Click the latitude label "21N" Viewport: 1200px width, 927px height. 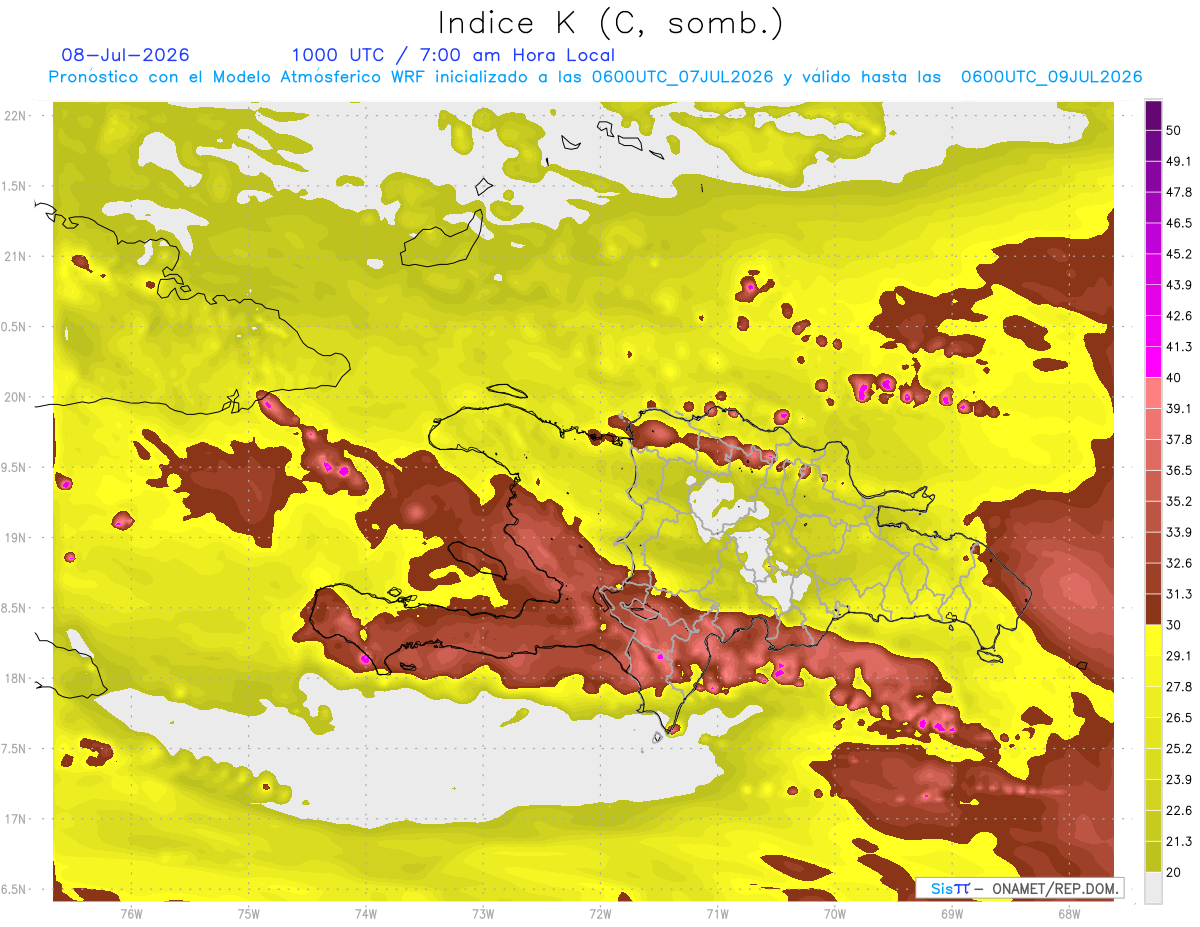(x=16, y=257)
